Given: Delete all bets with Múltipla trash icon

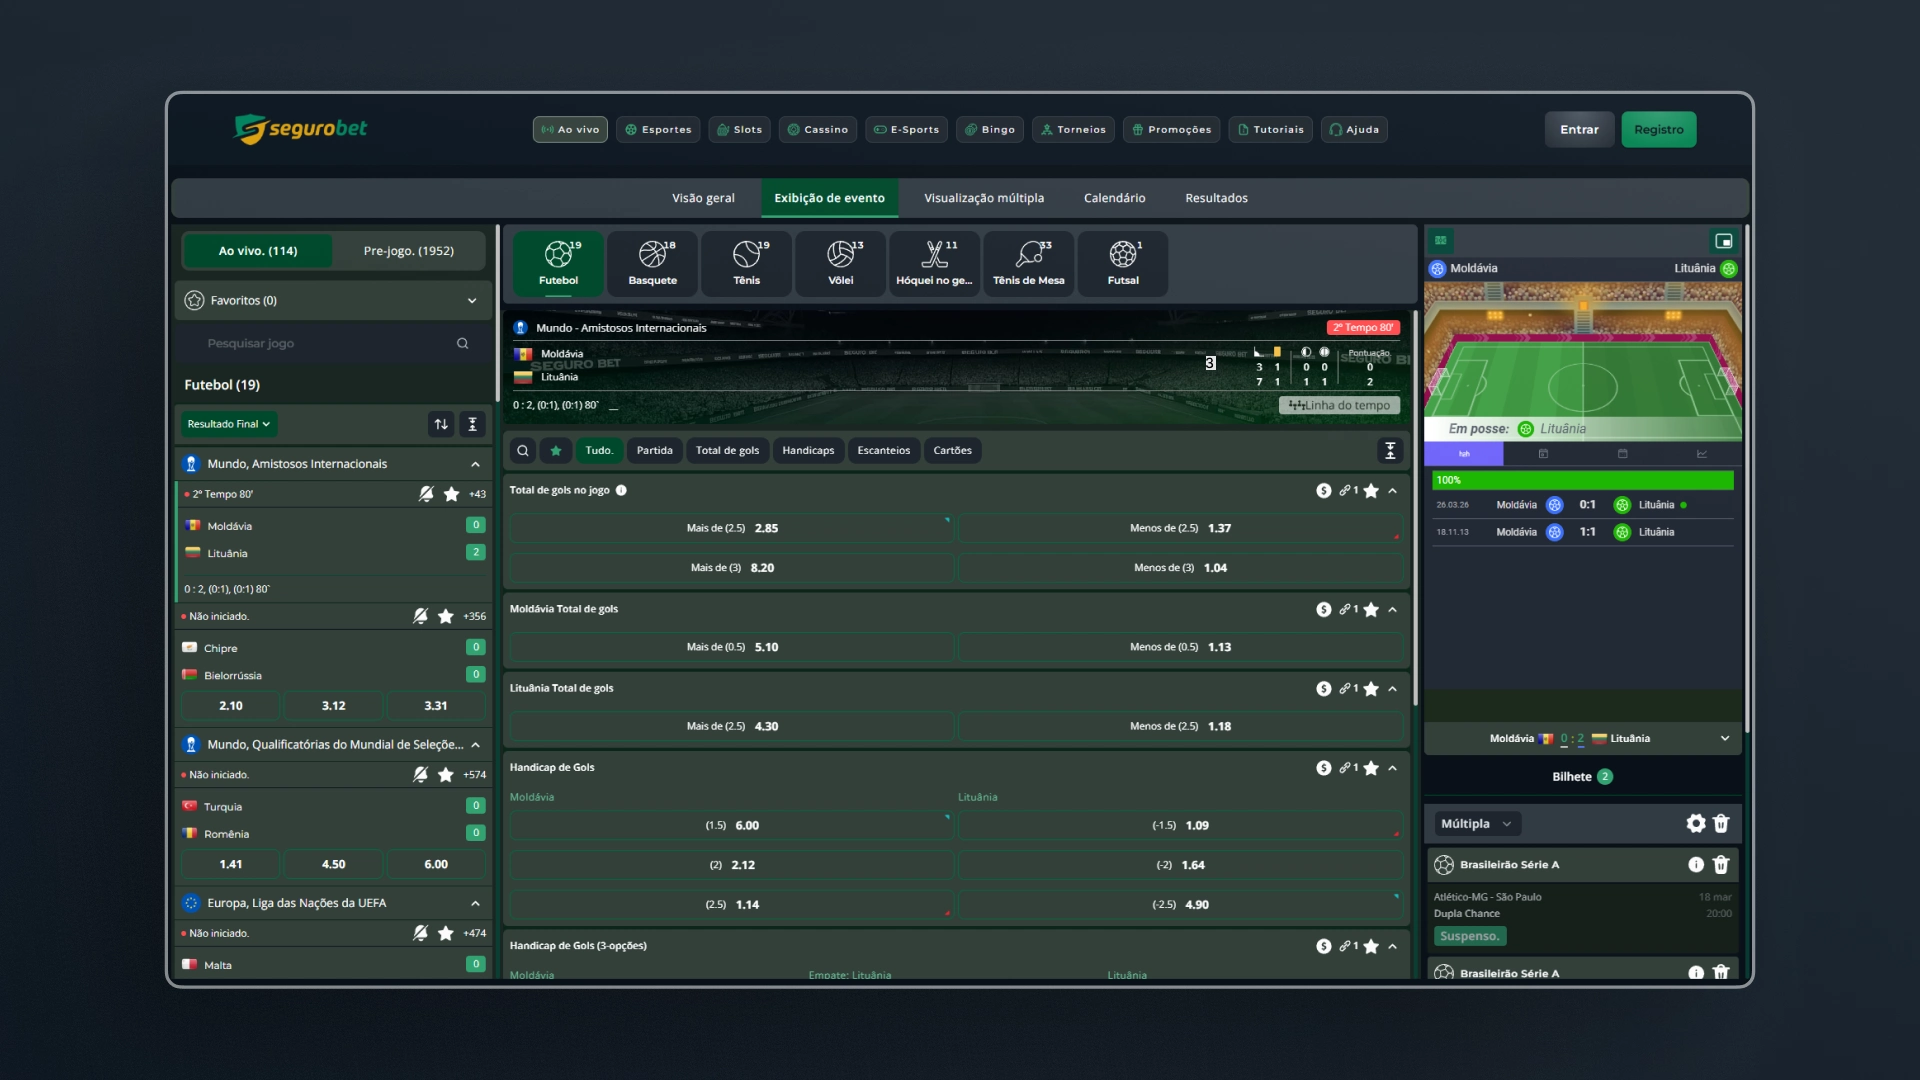Looking at the screenshot, I should [1721, 824].
